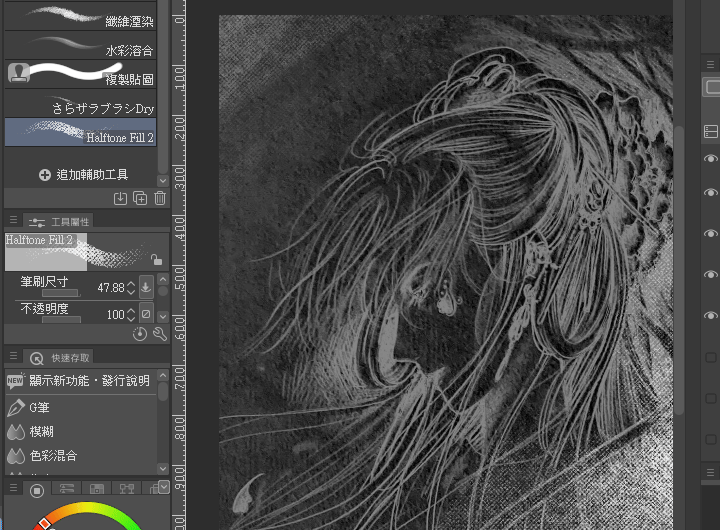This screenshot has height=530, width=720.
Task: Open brush size dynamics settings beside 47.88
Action: point(146,288)
